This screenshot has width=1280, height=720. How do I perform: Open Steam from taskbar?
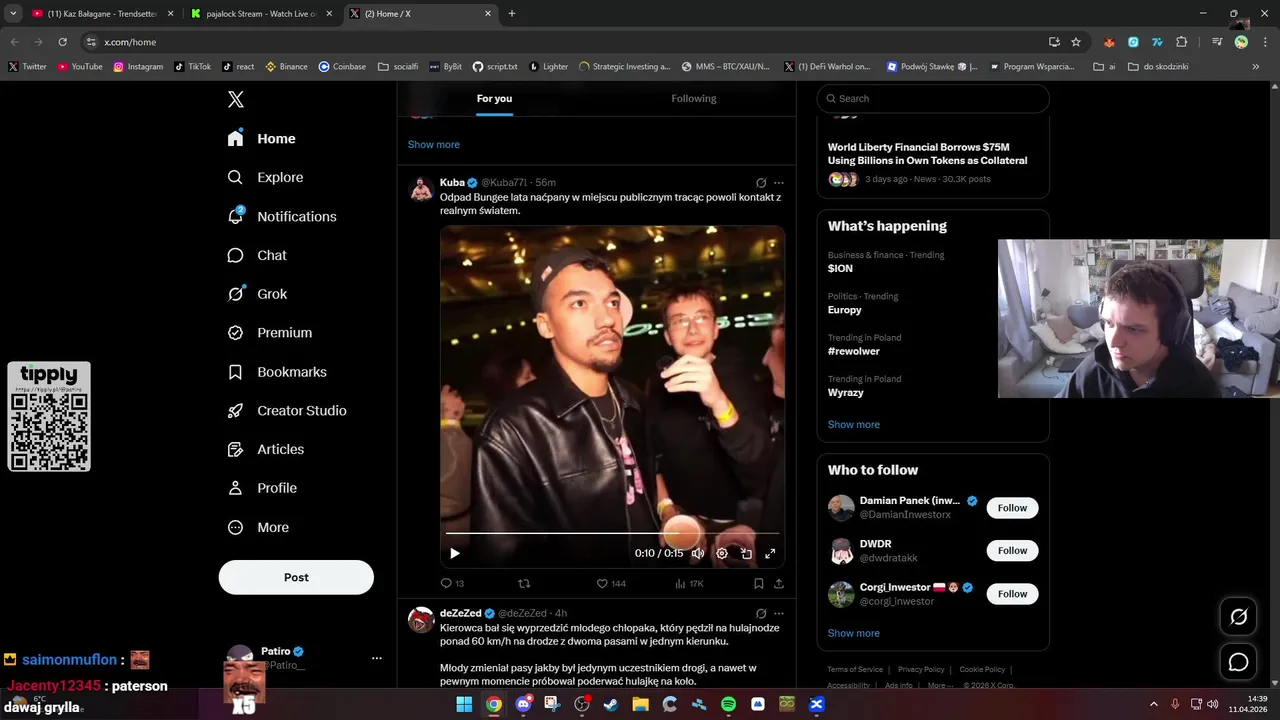[611, 704]
